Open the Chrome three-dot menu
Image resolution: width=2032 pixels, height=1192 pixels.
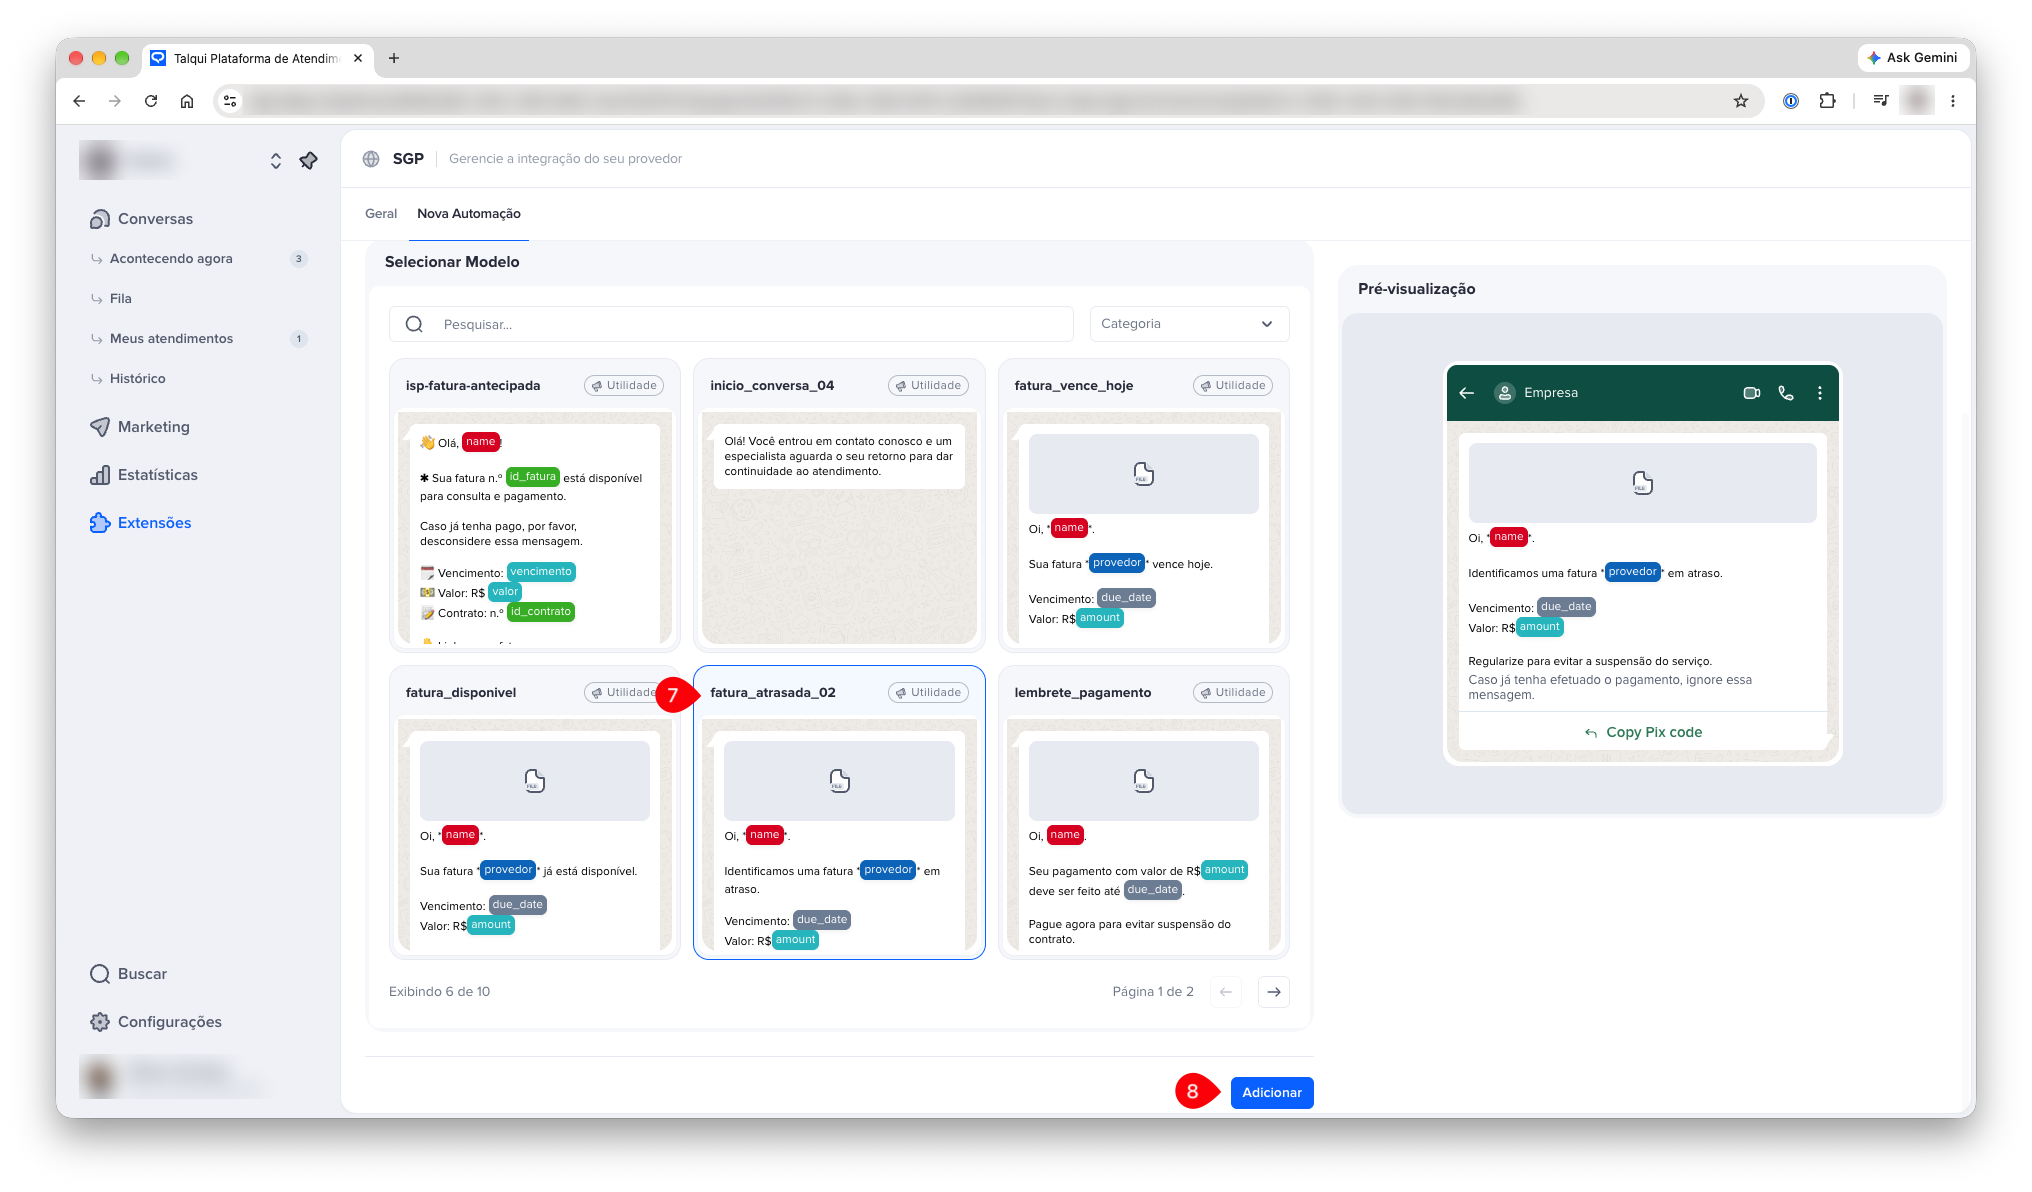1953,101
